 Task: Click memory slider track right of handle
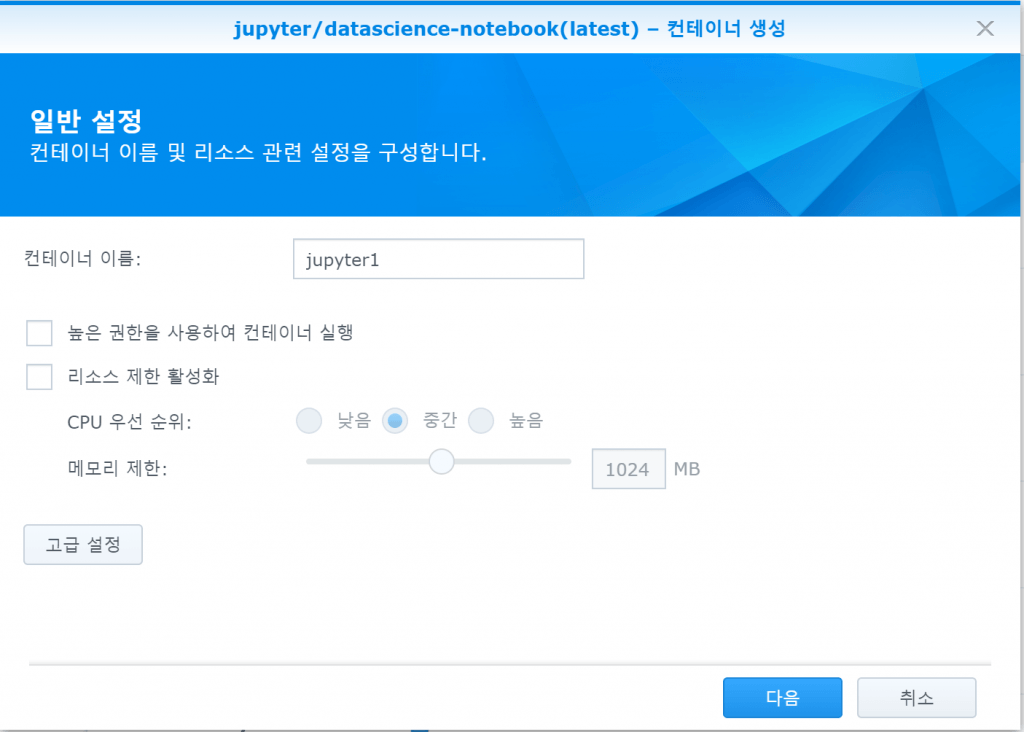coord(513,462)
